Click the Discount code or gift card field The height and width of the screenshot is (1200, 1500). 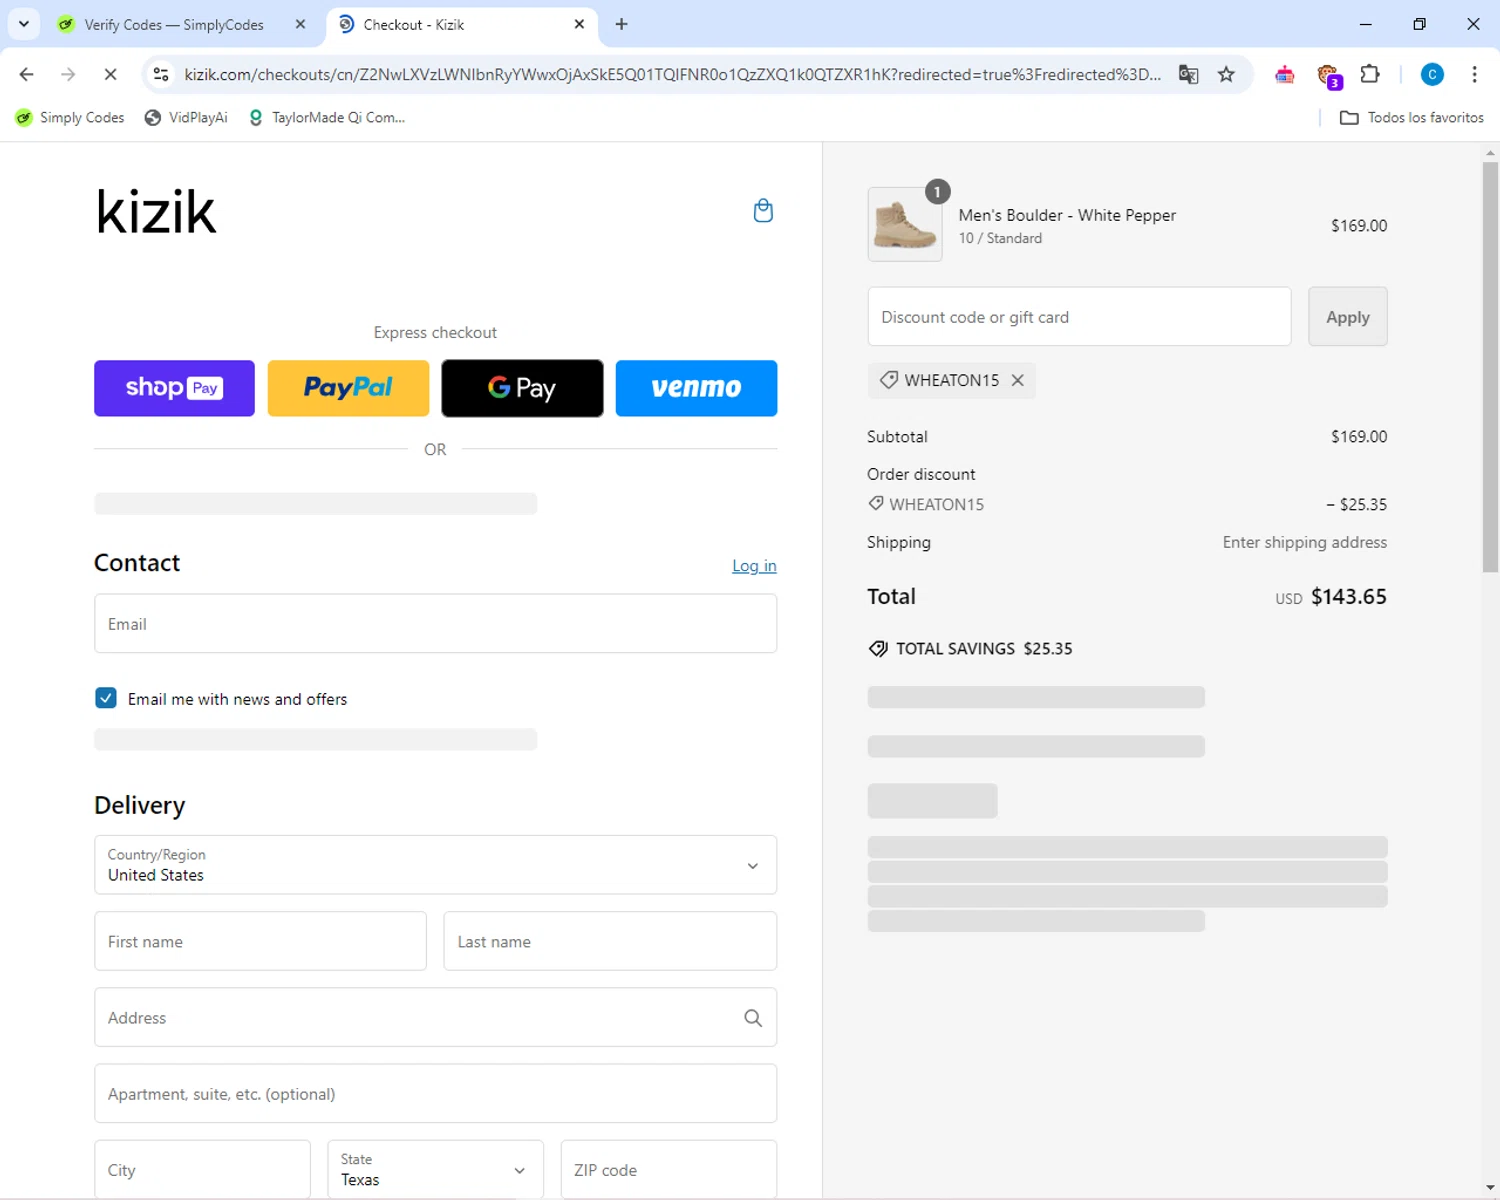[1079, 317]
